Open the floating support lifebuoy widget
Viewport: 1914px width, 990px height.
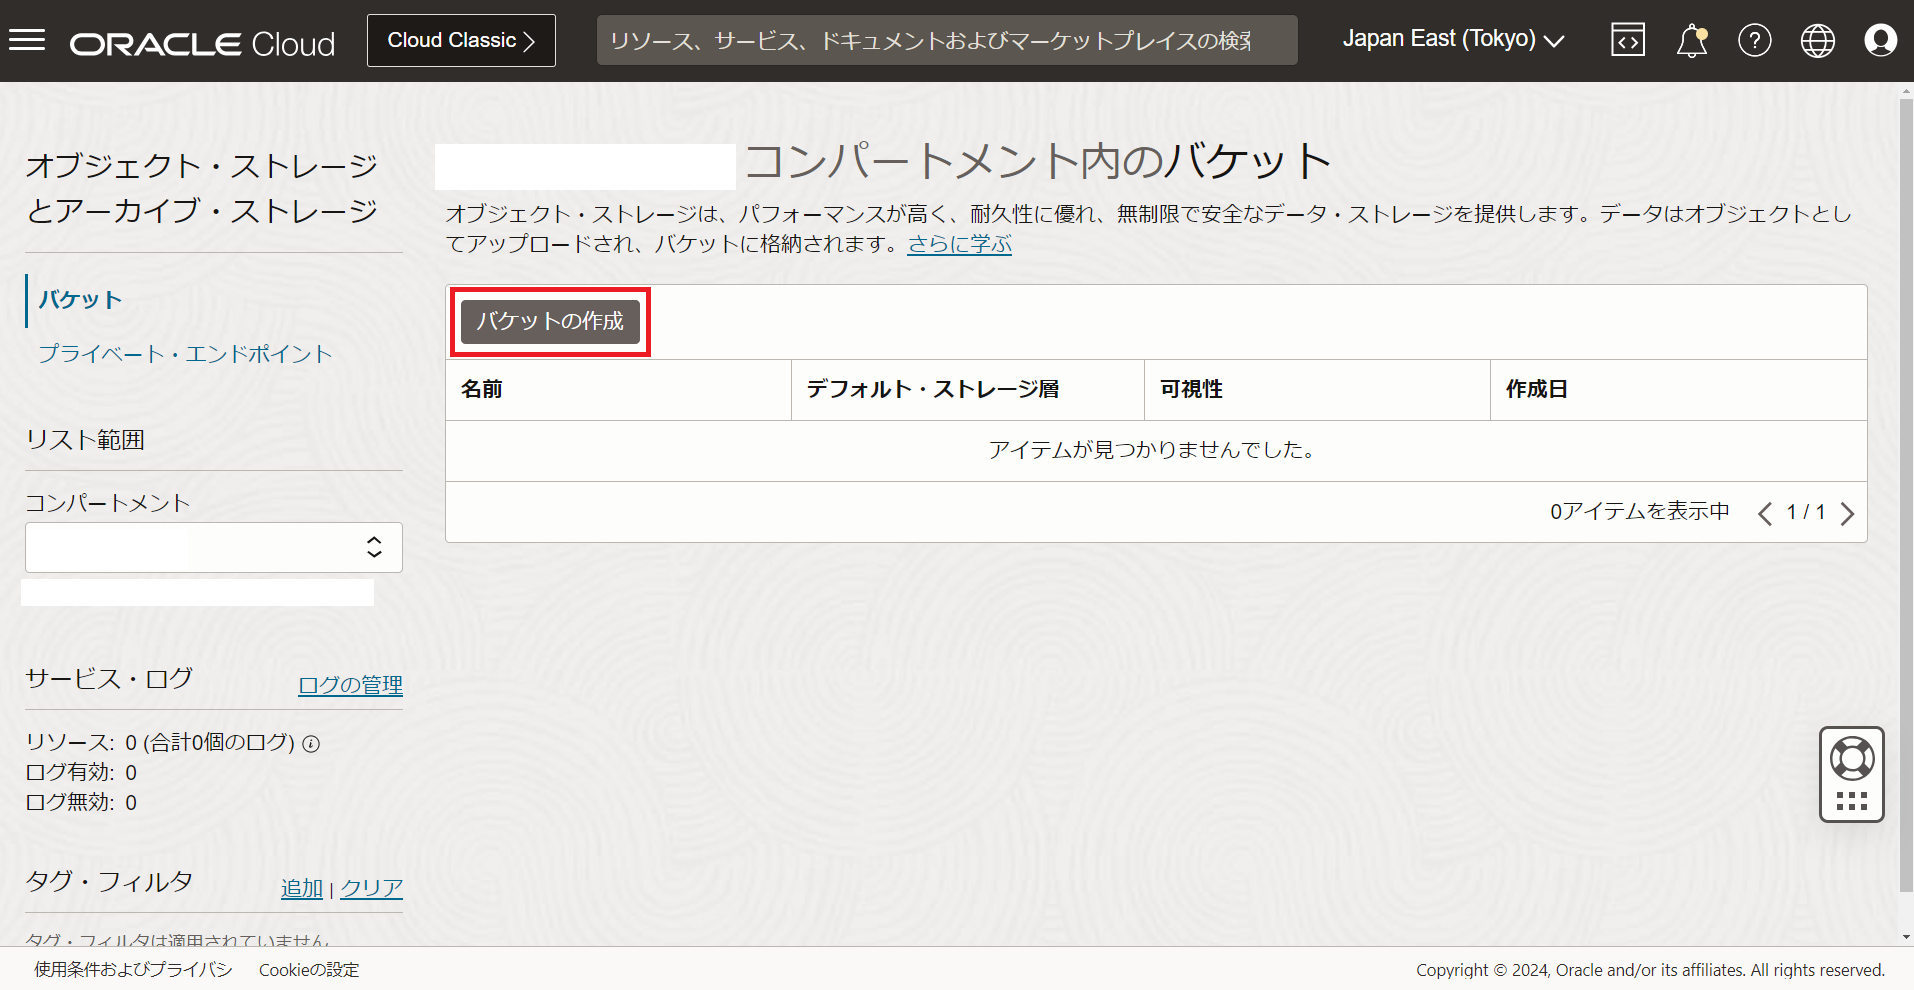click(x=1851, y=760)
